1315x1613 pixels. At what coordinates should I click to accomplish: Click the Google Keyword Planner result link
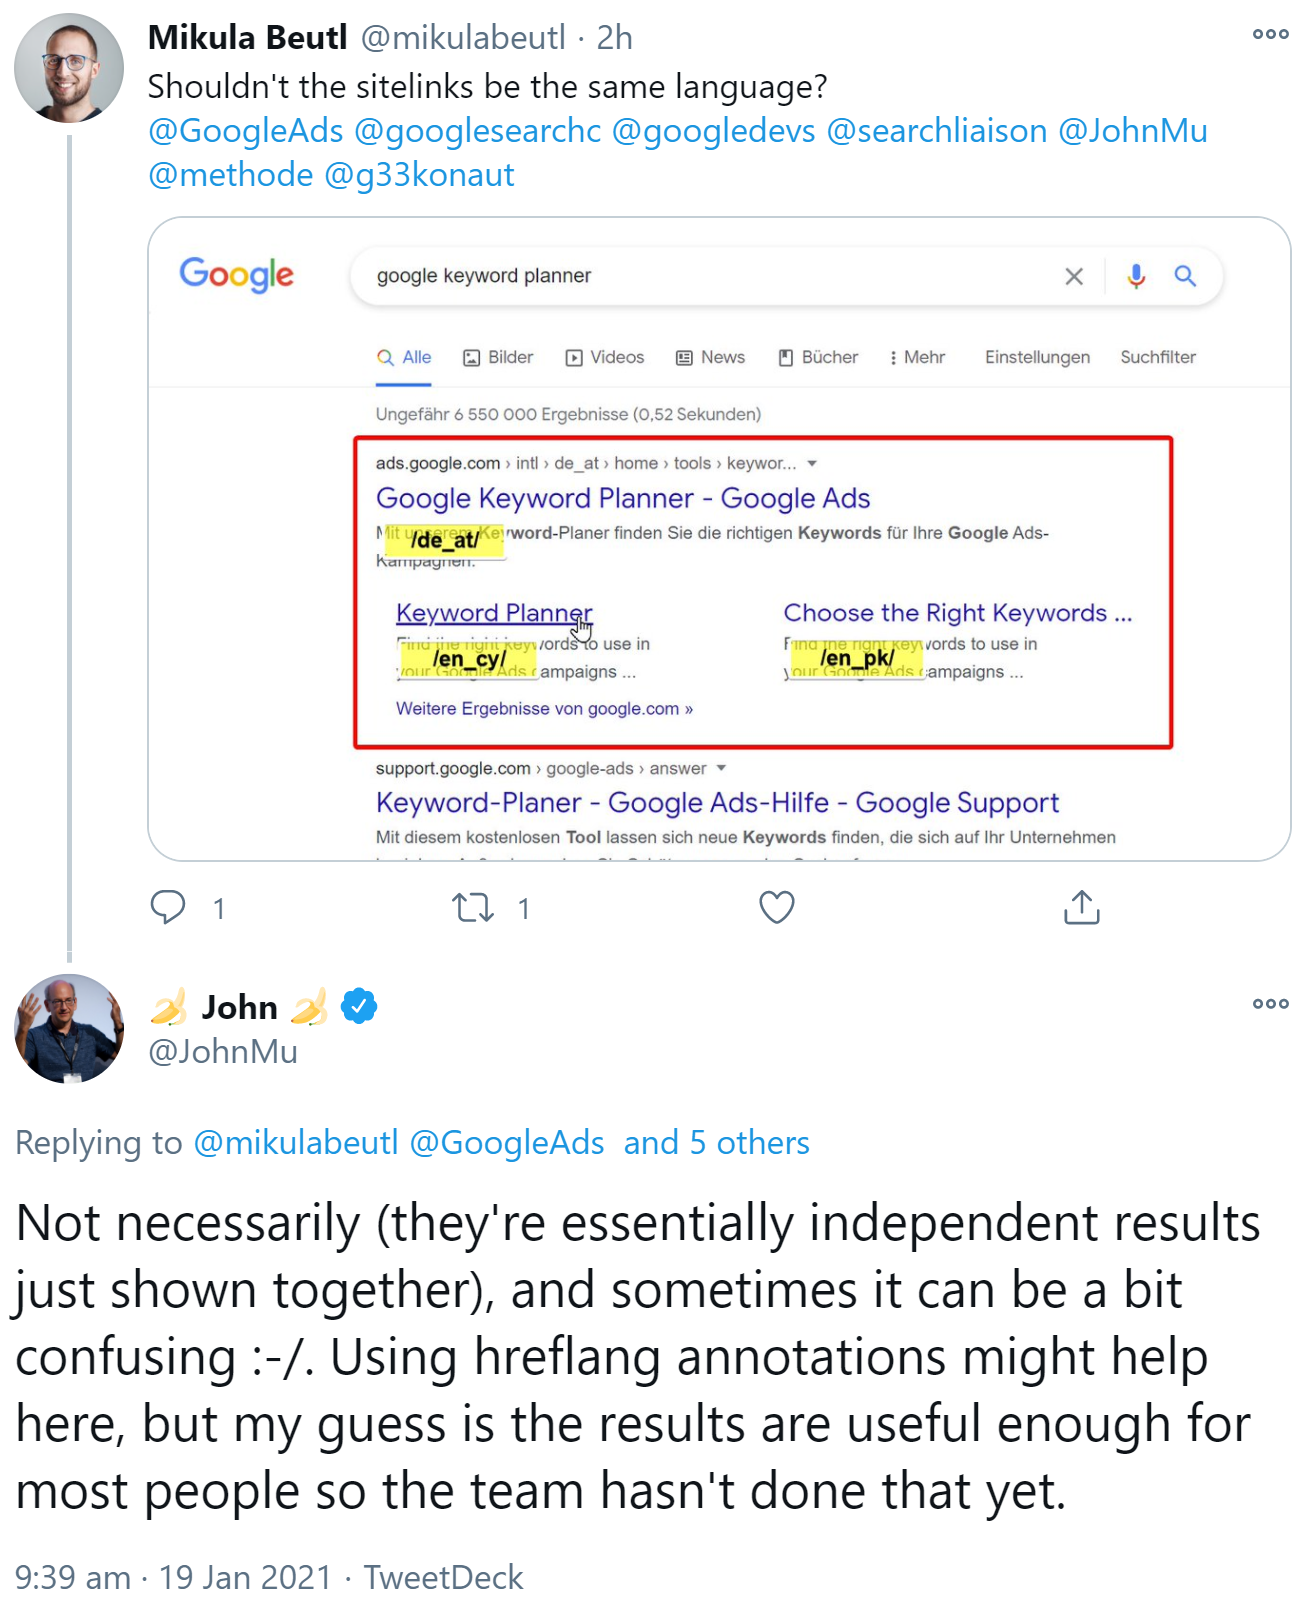[x=622, y=498]
